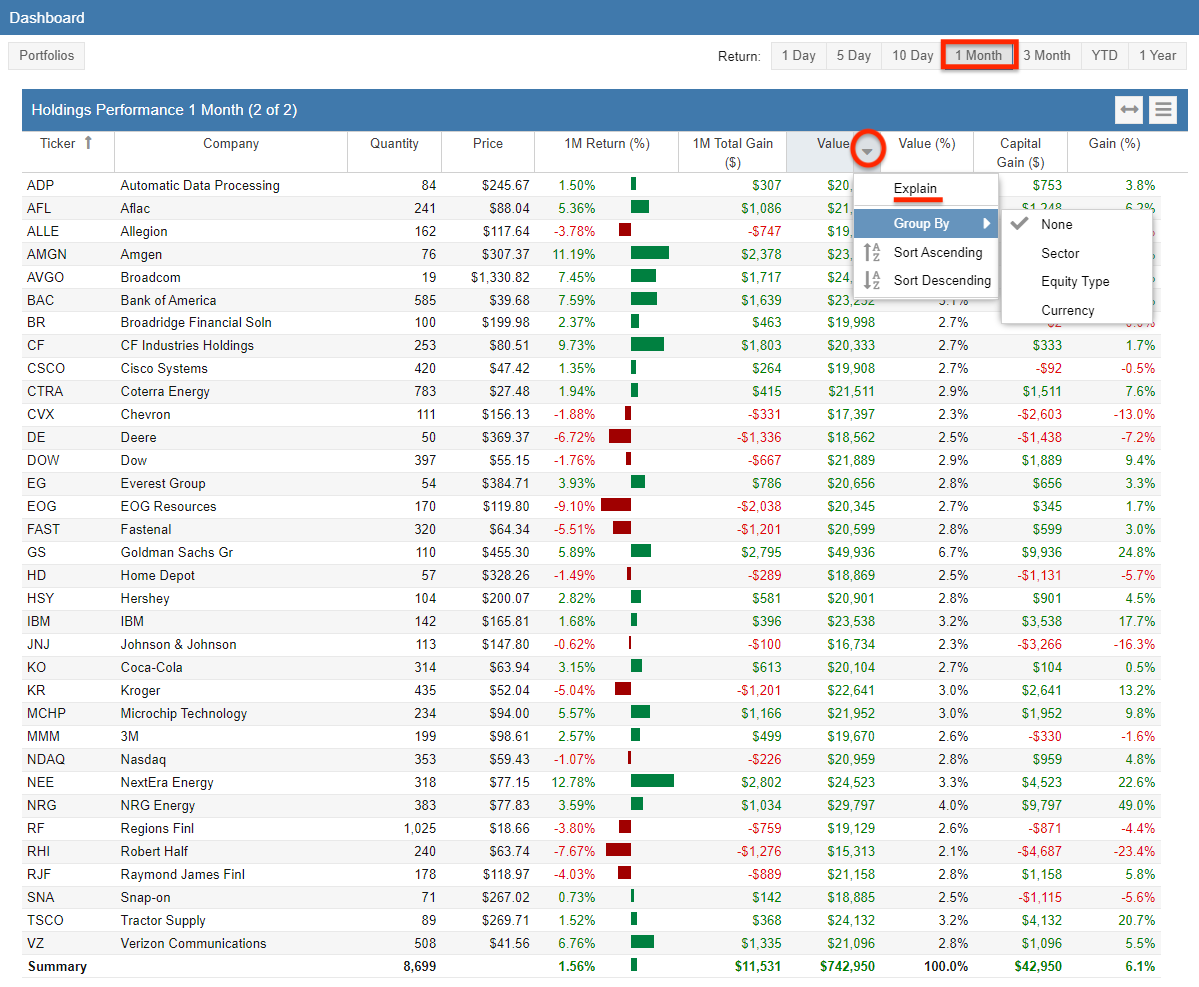Click the Holdings Performance 1 Month panel title
The width and height of the screenshot is (1199, 987).
click(164, 110)
